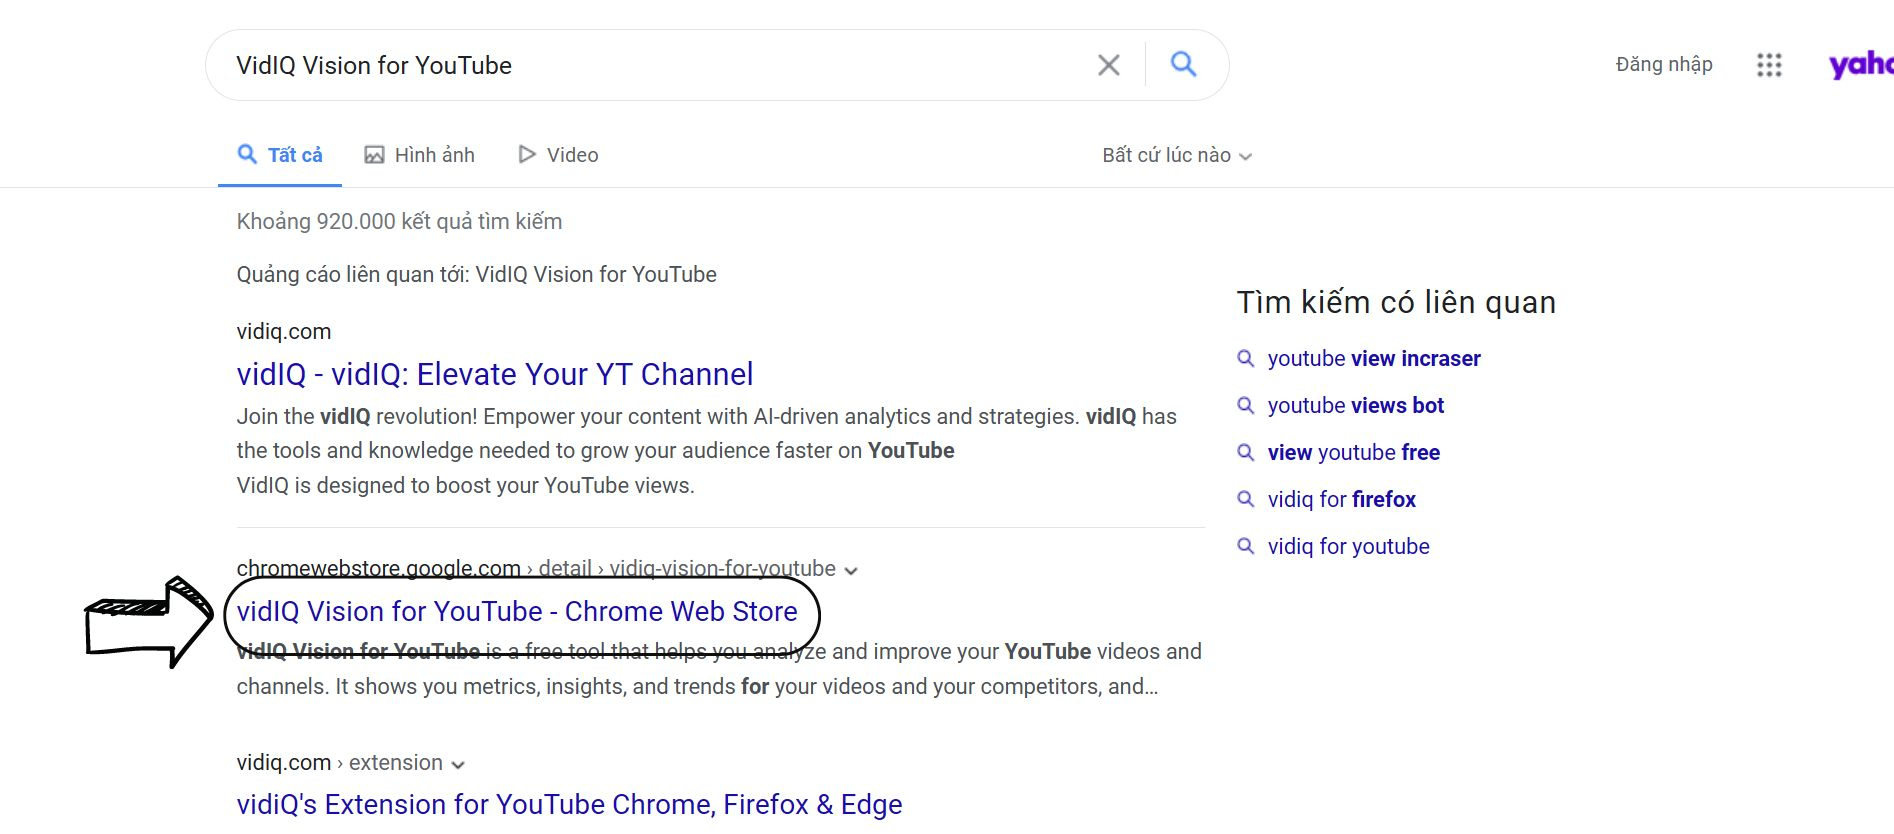Viewport: 1894px width, 834px height.
Task: Click the blue magnifier search button
Action: point(1183,64)
